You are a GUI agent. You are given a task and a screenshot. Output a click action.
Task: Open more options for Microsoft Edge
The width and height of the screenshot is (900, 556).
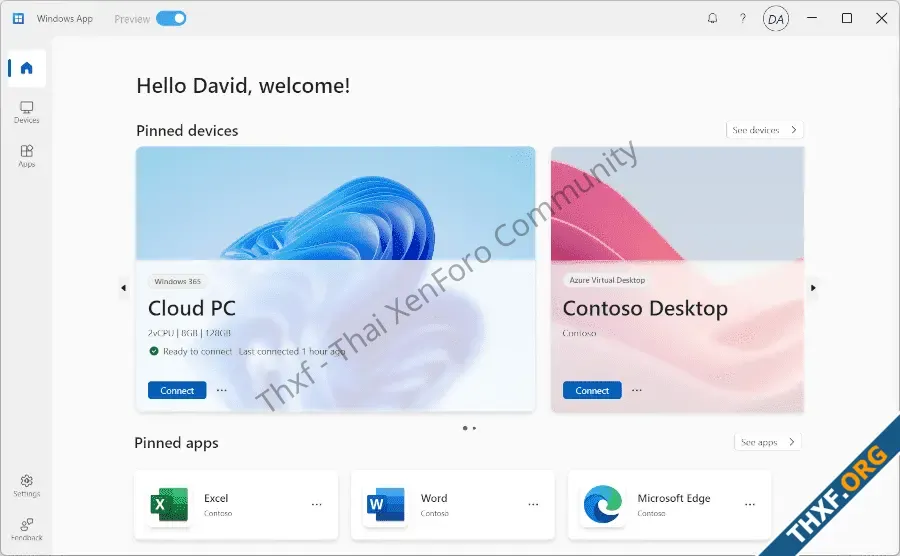750,504
